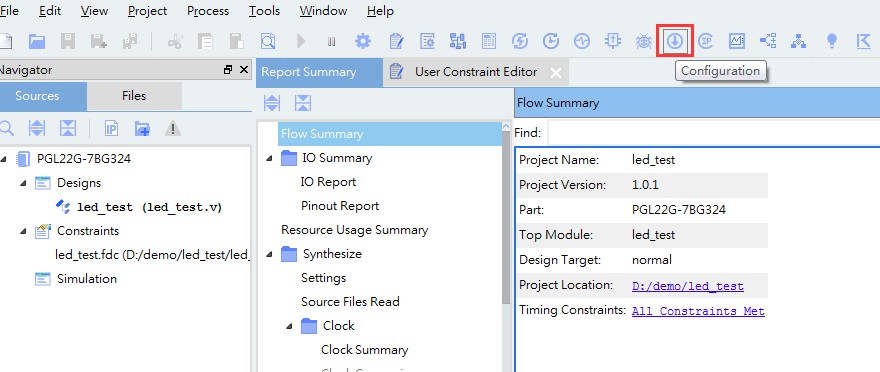This screenshot has height=372, width=880.
Task: Click the Find input field
Action: [714, 133]
